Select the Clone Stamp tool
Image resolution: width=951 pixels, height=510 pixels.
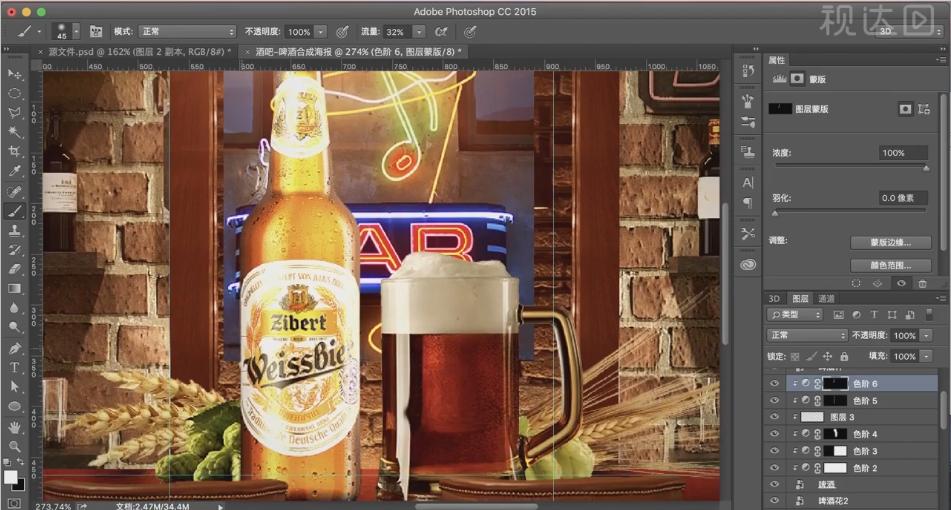(x=15, y=230)
